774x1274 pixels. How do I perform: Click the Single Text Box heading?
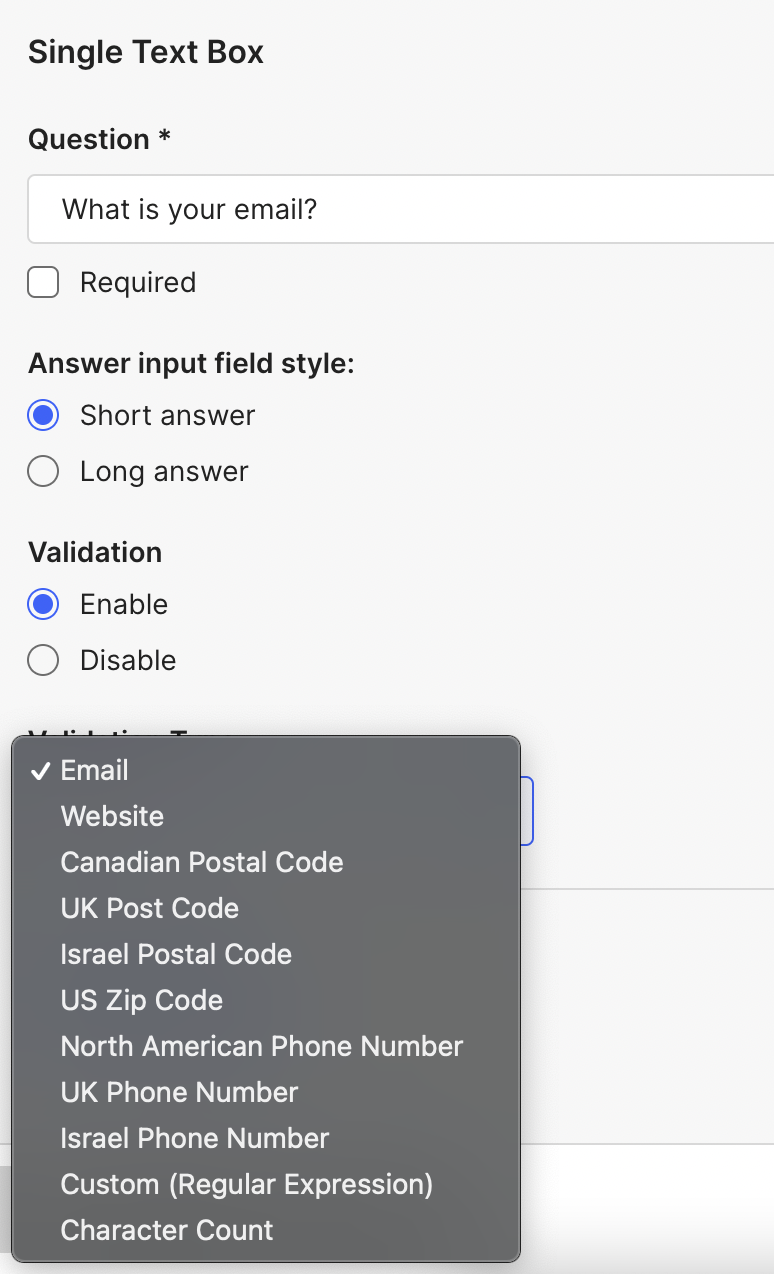point(146,52)
